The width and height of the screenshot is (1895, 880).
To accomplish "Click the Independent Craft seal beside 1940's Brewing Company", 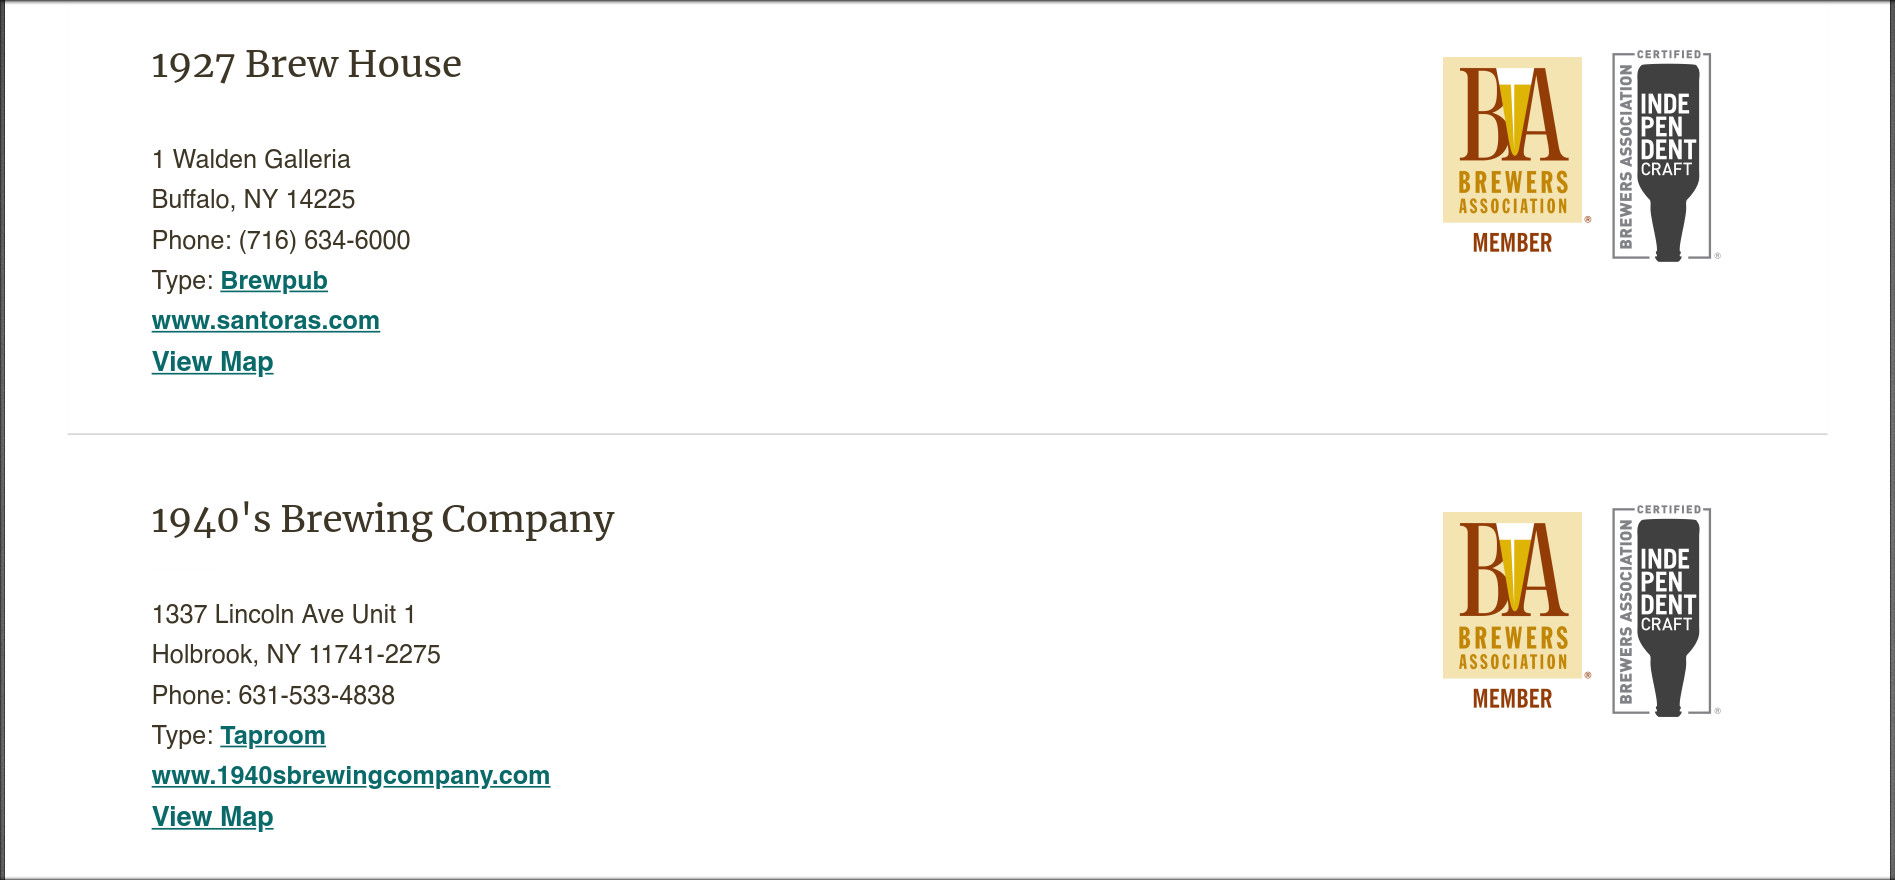I will (x=1665, y=611).
